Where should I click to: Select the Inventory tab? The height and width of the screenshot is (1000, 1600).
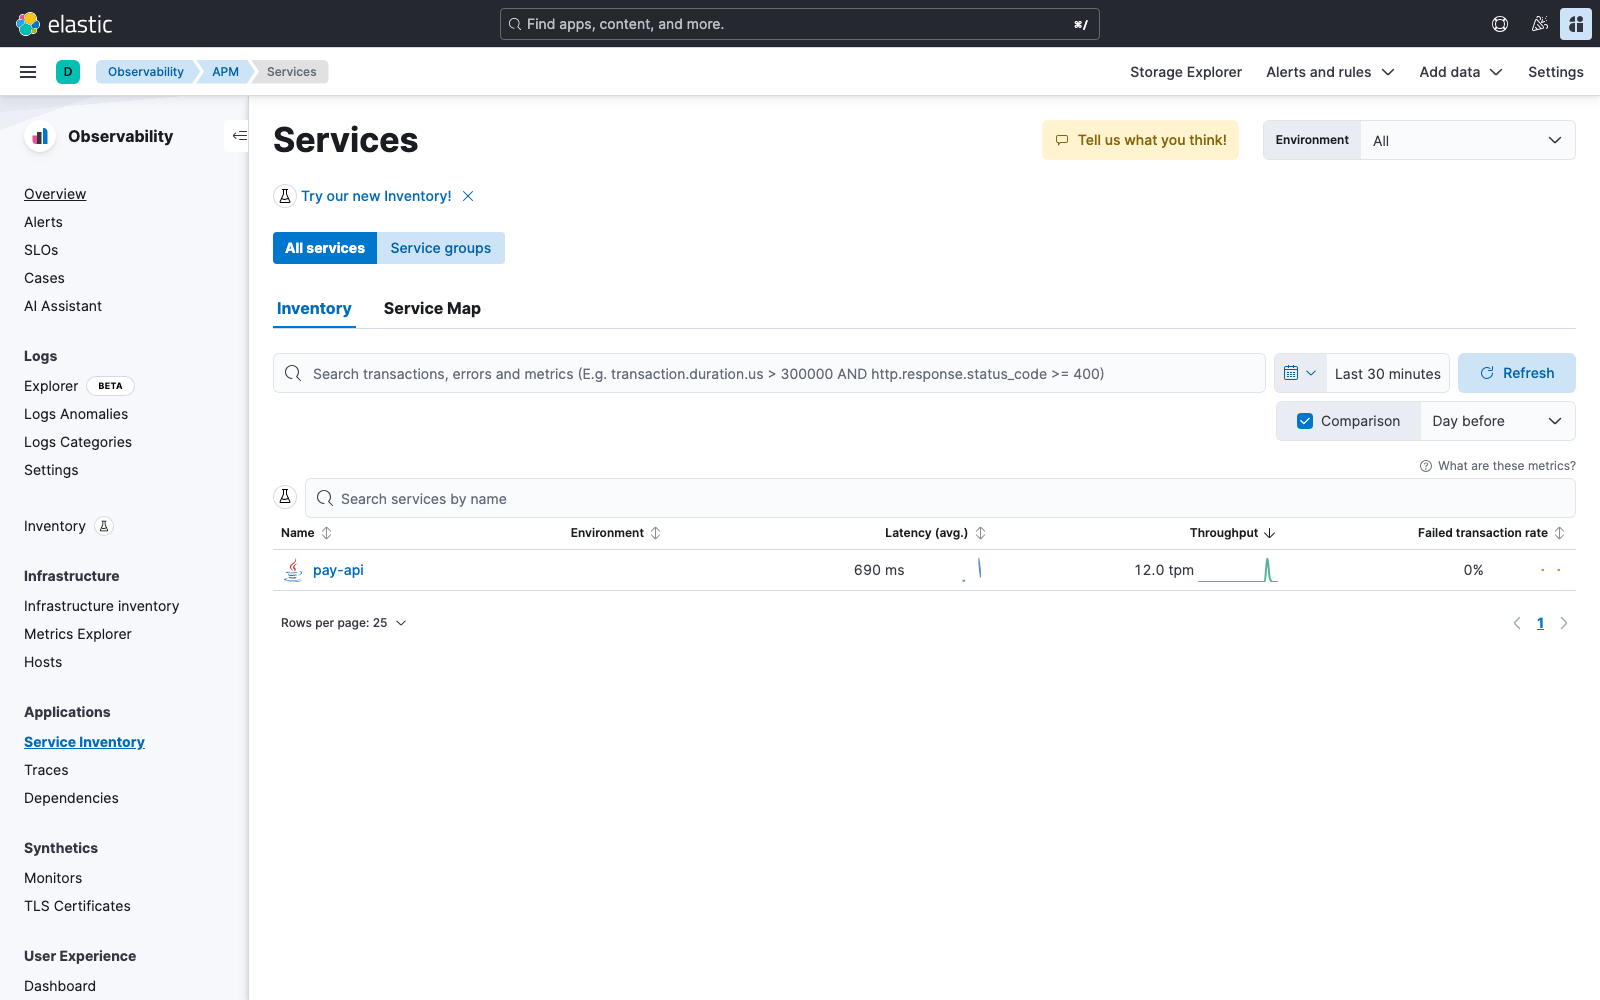click(x=314, y=308)
